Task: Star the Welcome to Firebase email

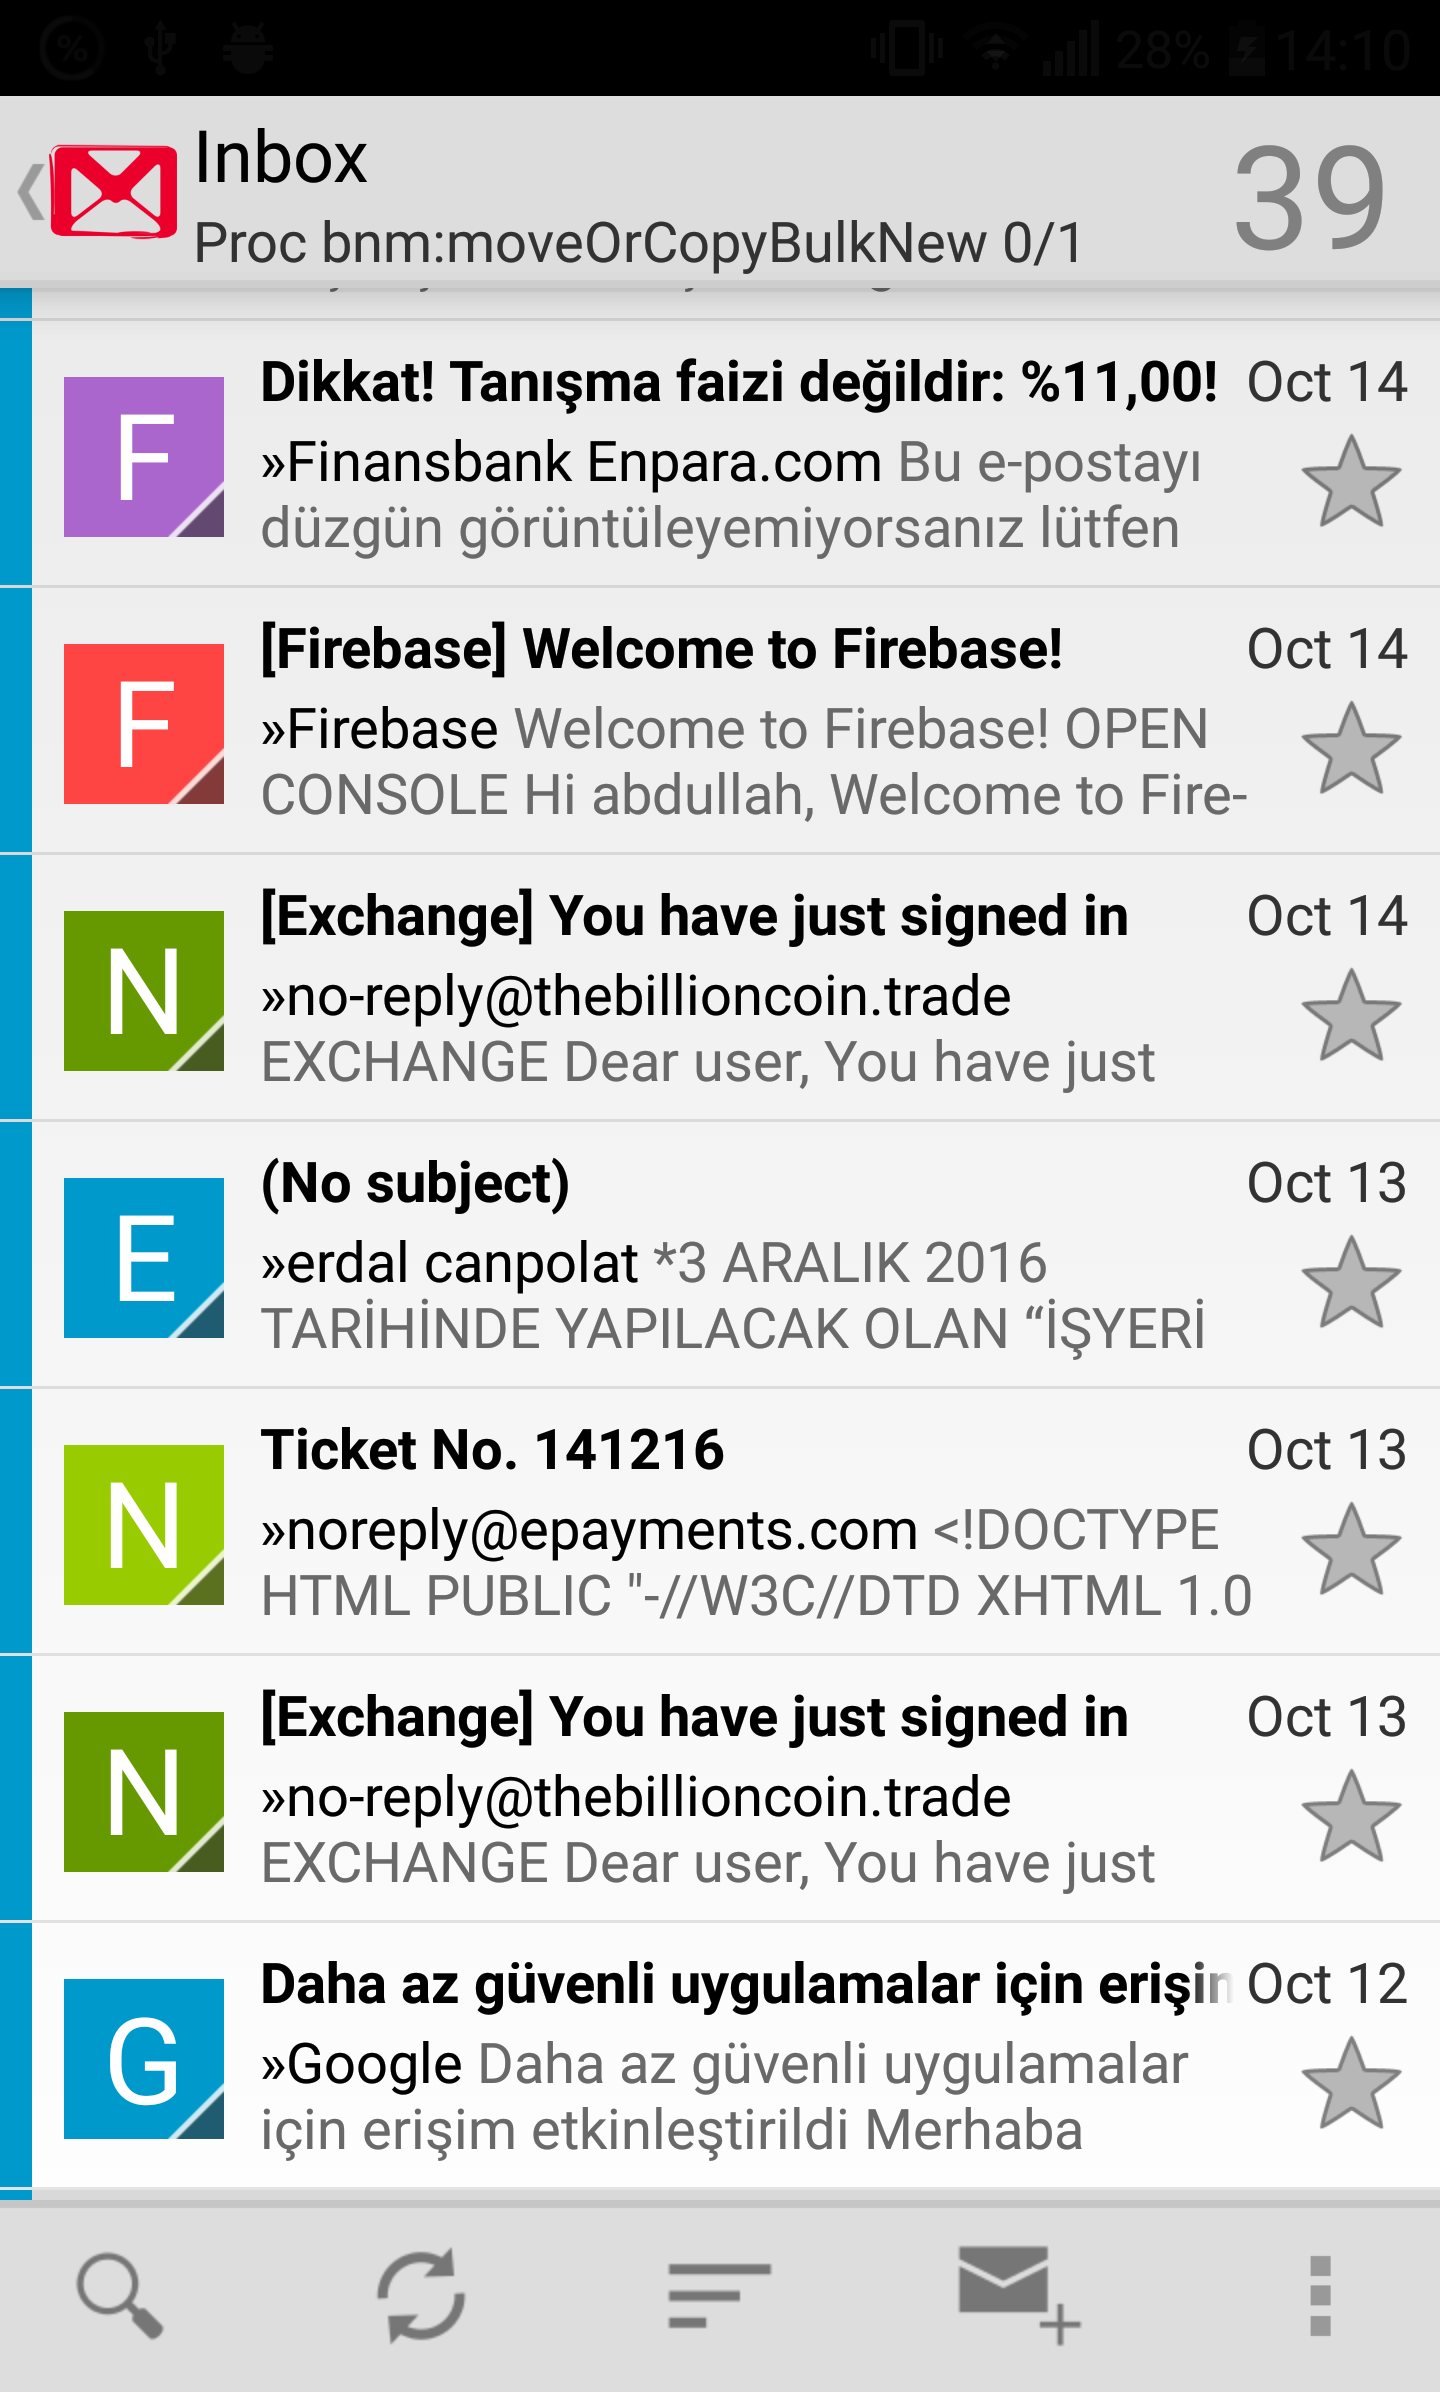Action: pos(1350,750)
